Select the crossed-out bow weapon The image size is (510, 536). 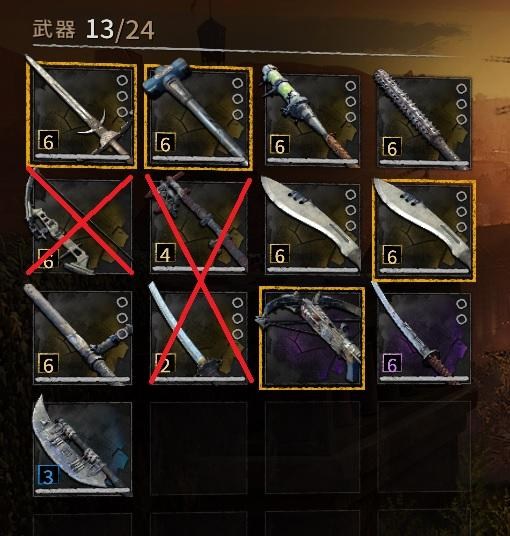(82, 226)
